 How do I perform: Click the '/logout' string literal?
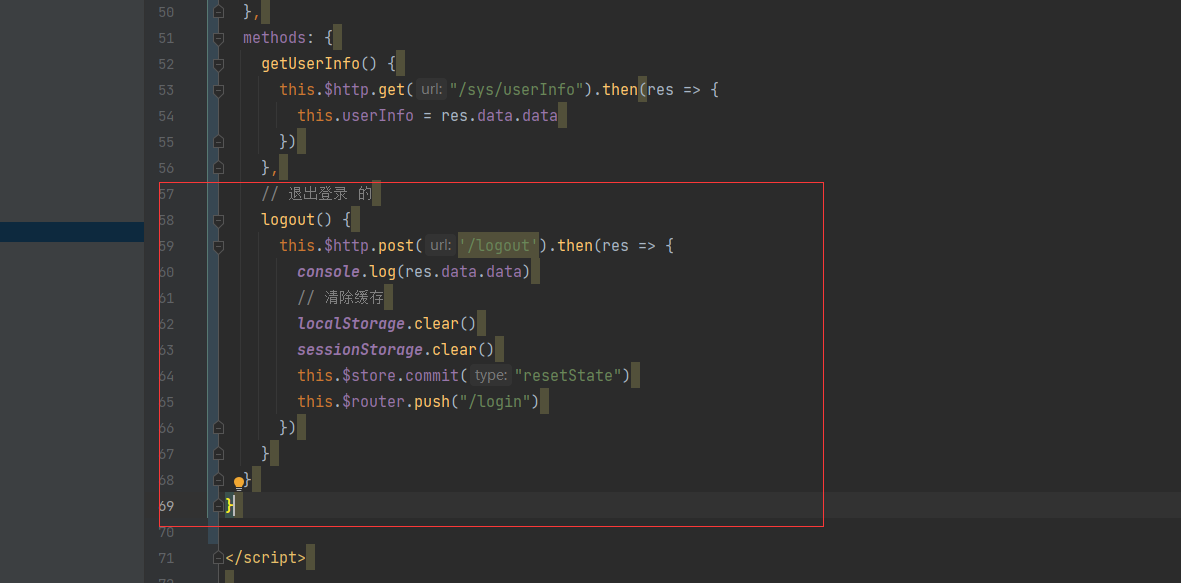499,246
